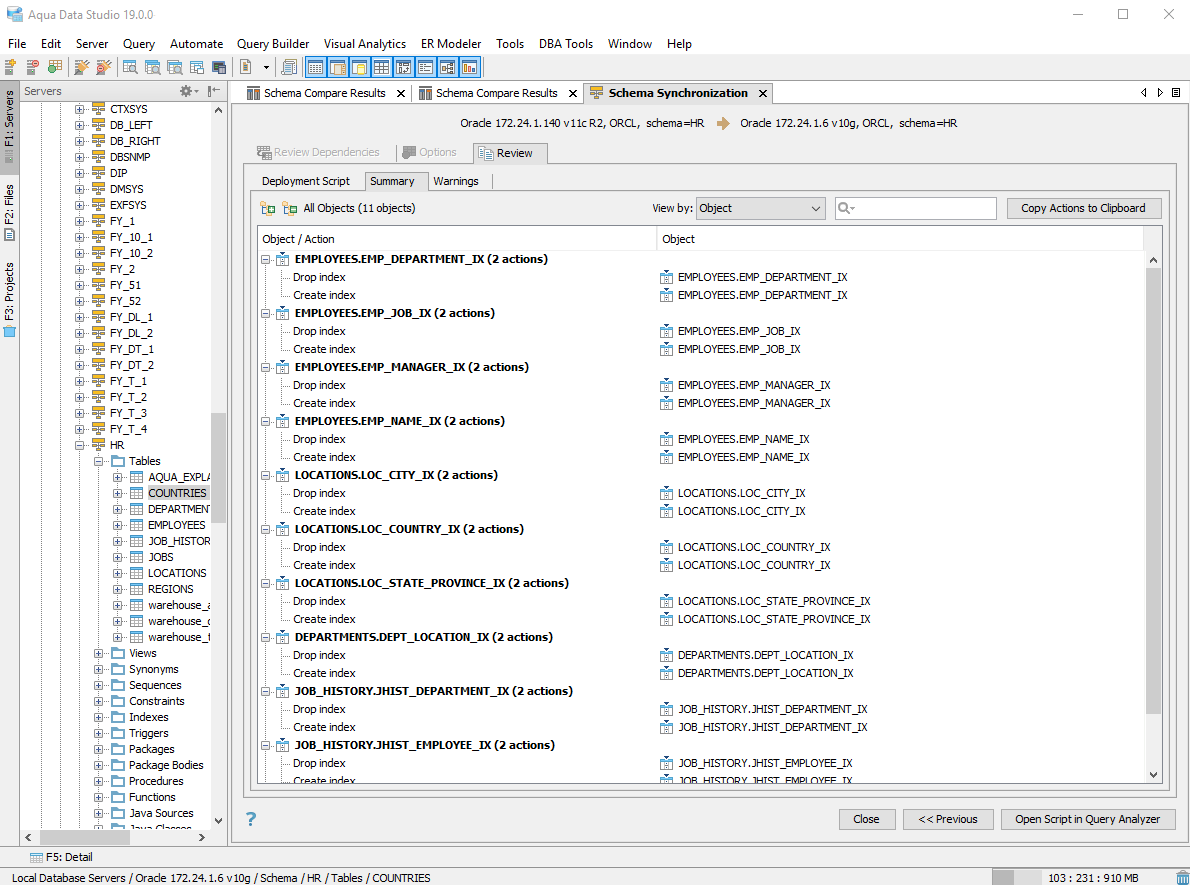Click the object search input field

click(915, 208)
